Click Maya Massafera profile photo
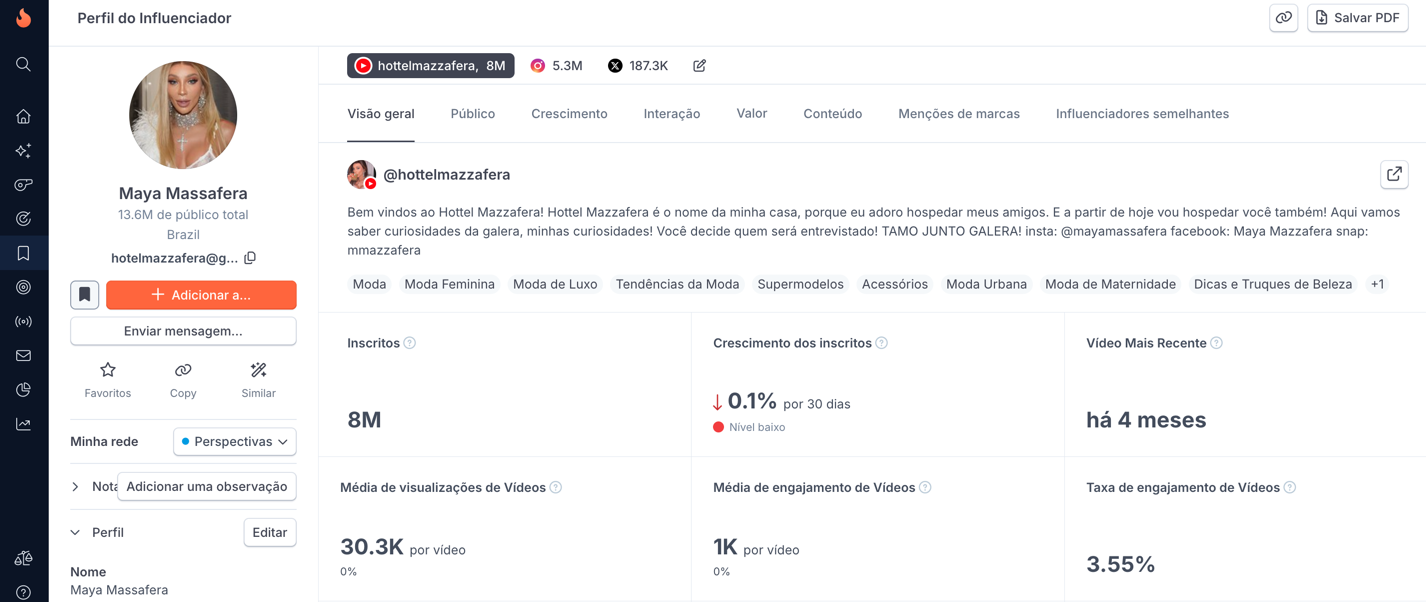 [183, 115]
